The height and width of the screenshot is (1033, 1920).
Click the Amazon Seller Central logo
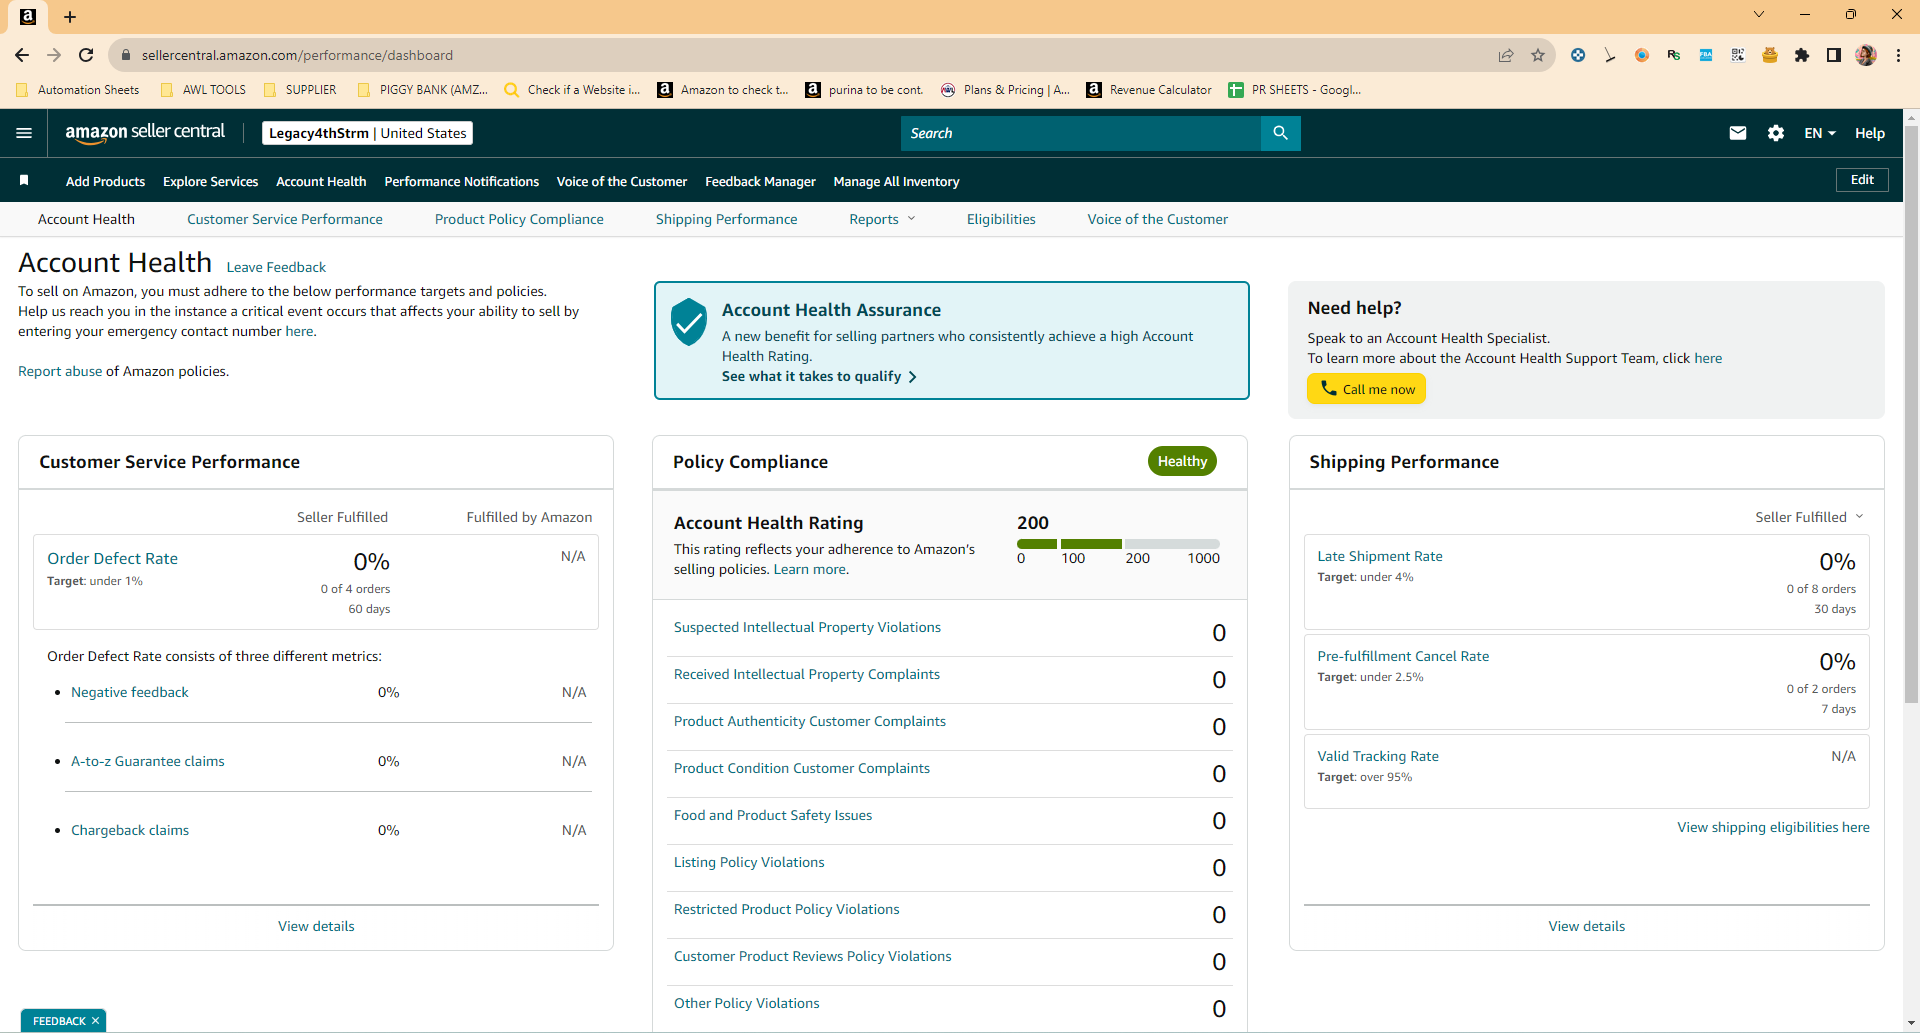click(145, 133)
